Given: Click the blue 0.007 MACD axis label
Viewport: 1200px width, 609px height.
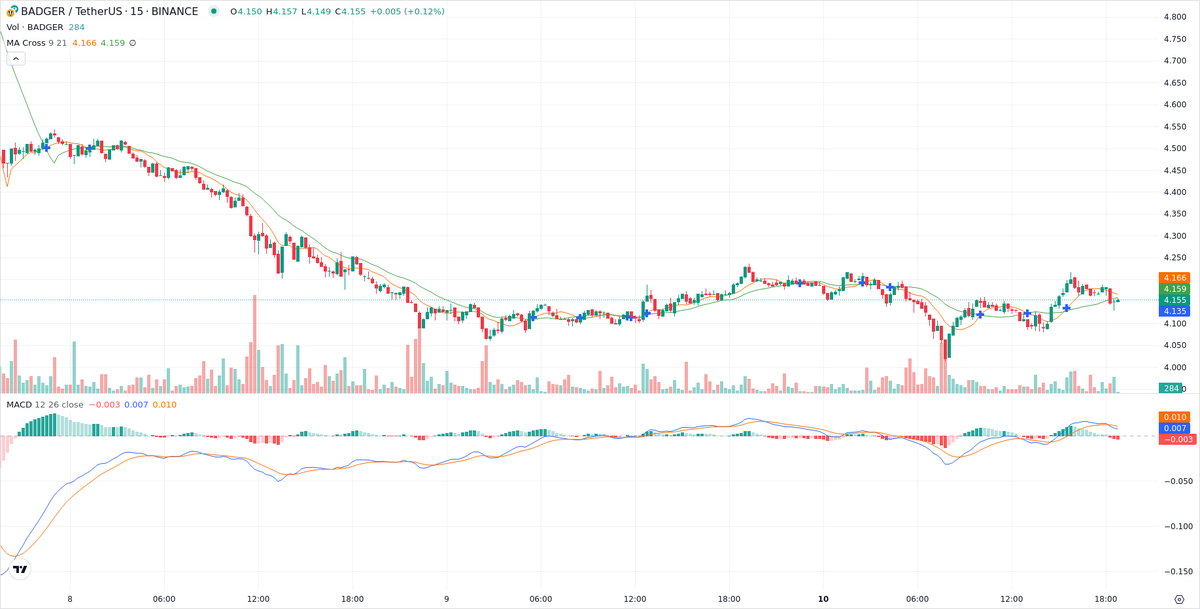Looking at the screenshot, I should coord(1174,428).
